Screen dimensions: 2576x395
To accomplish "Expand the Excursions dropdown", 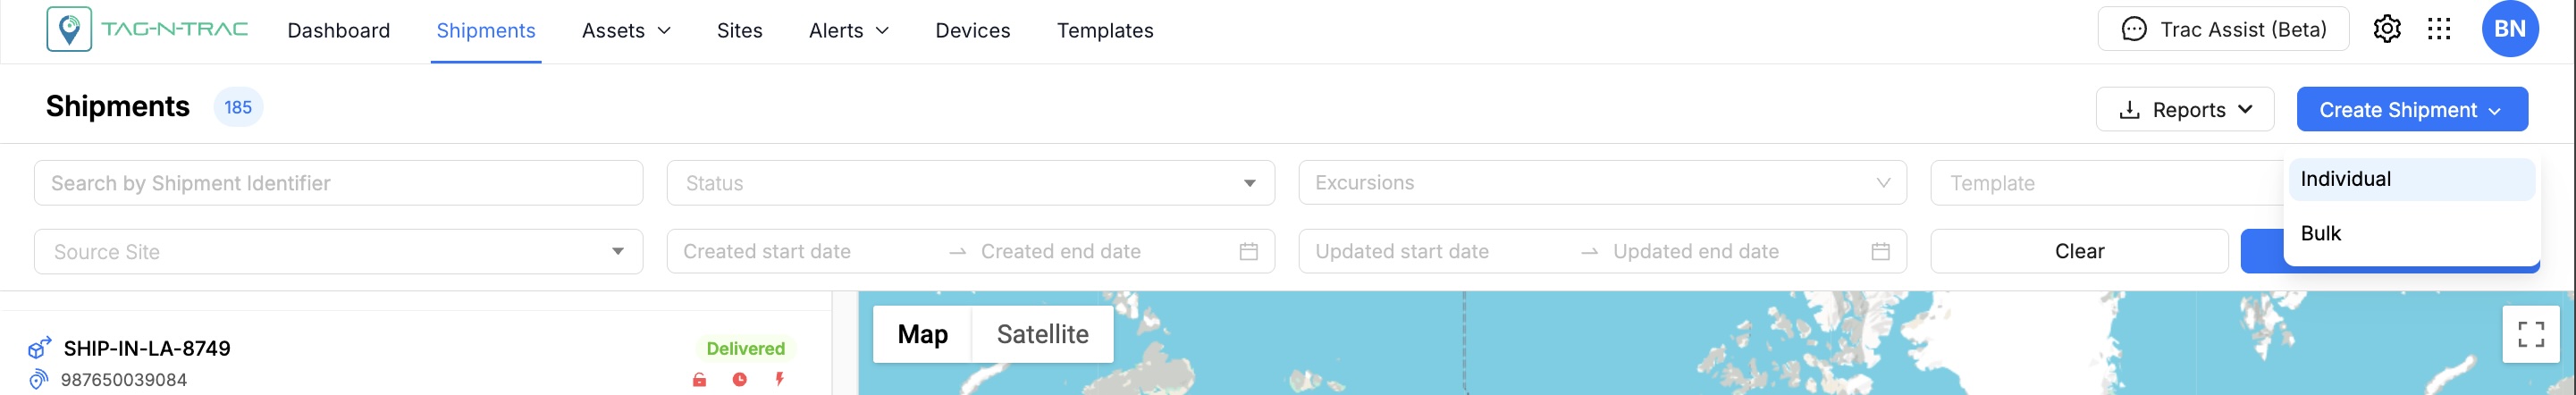I will (x=1602, y=183).
